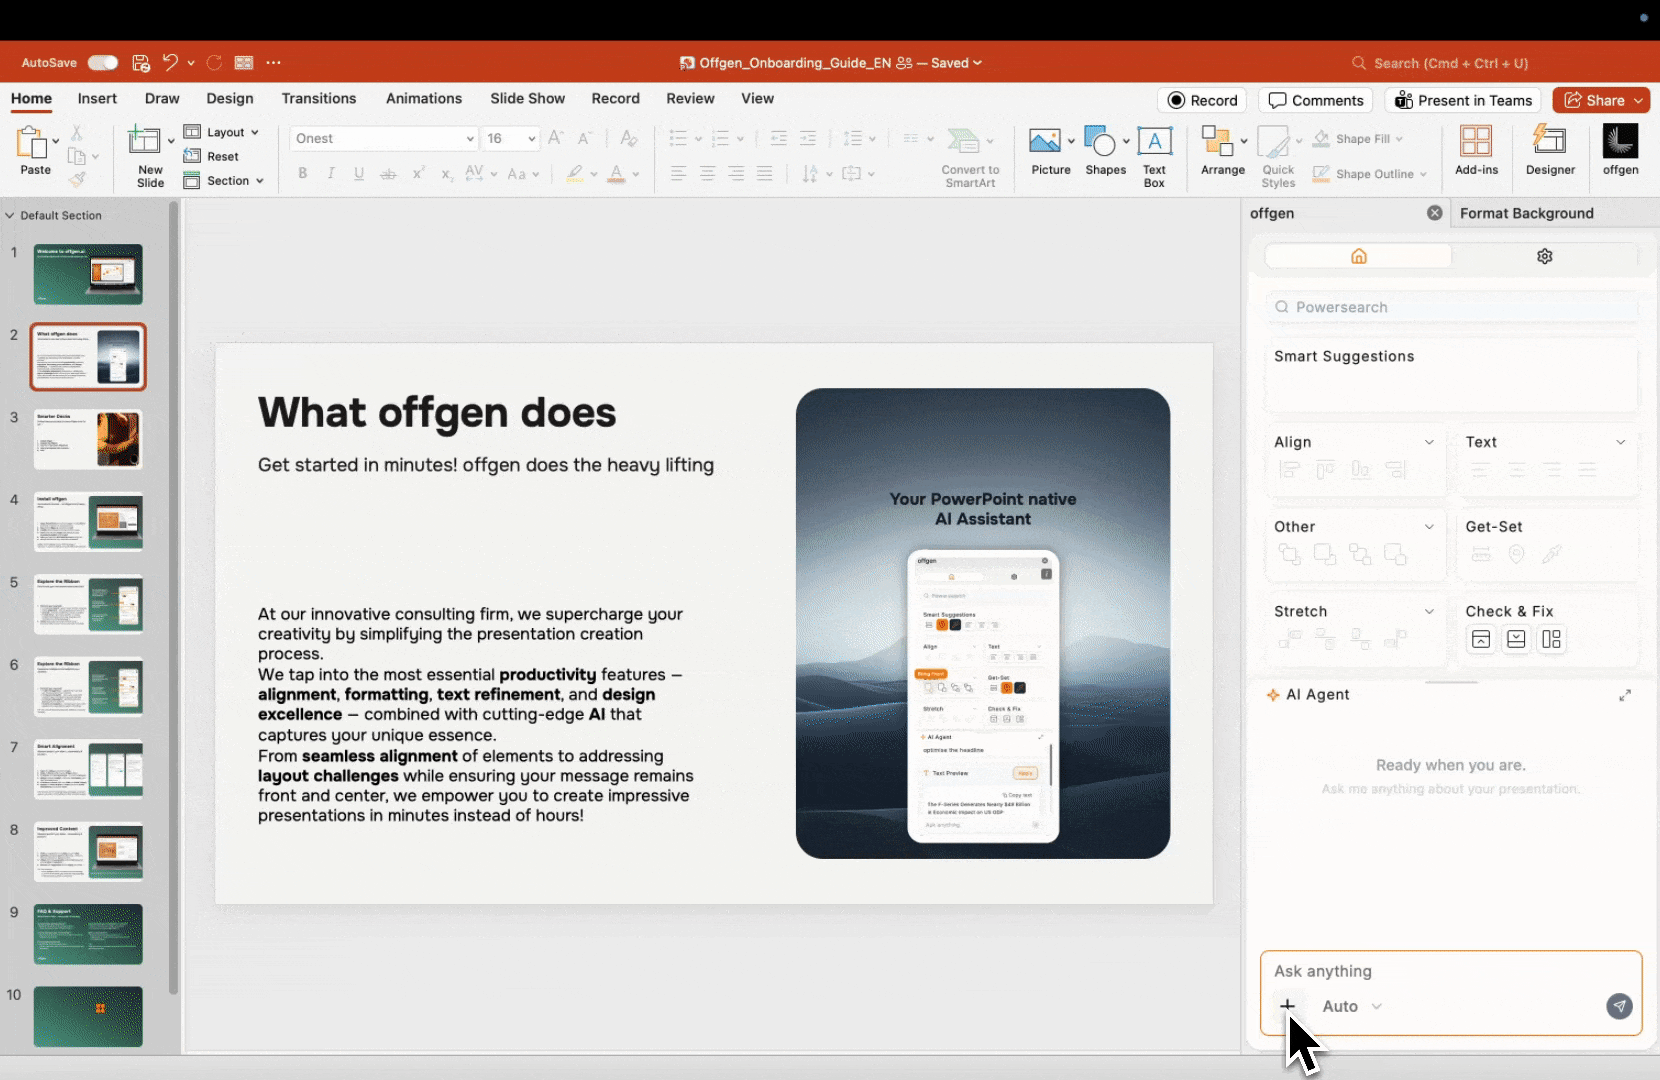The width and height of the screenshot is (1660, 1080).
Task: Send the AI Agent prompt
Action: [x=1619, y=1006]
